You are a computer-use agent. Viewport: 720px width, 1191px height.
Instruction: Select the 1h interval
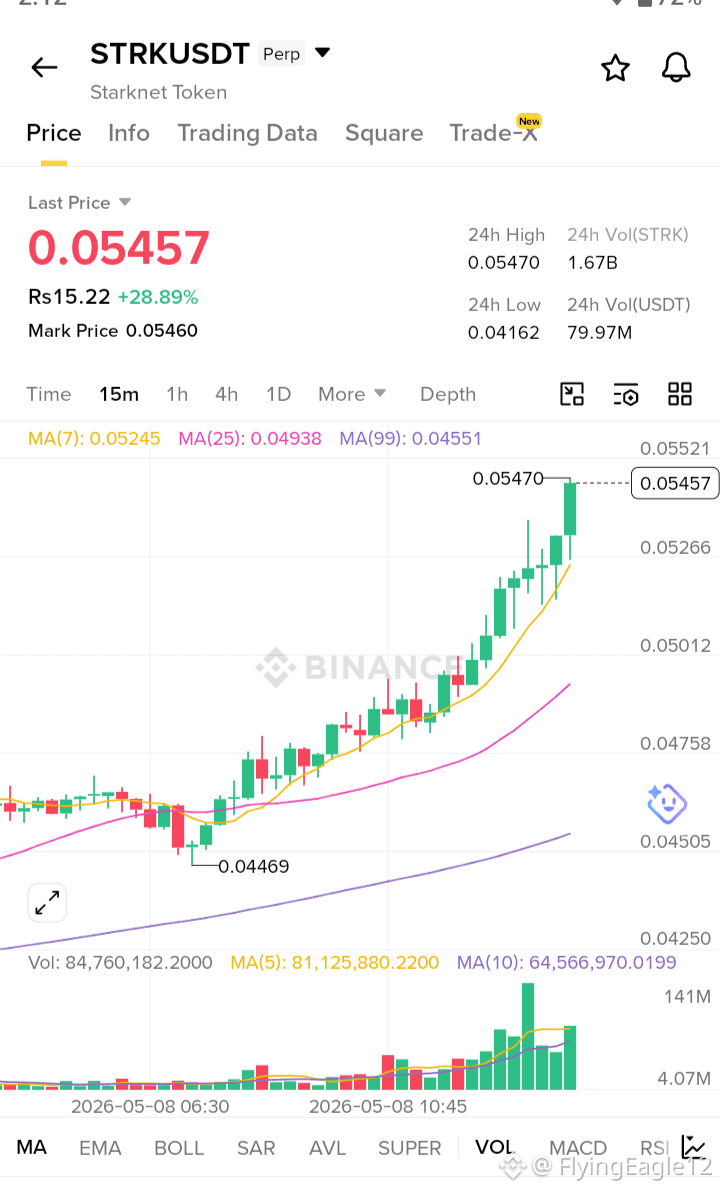tap(177, 394)
